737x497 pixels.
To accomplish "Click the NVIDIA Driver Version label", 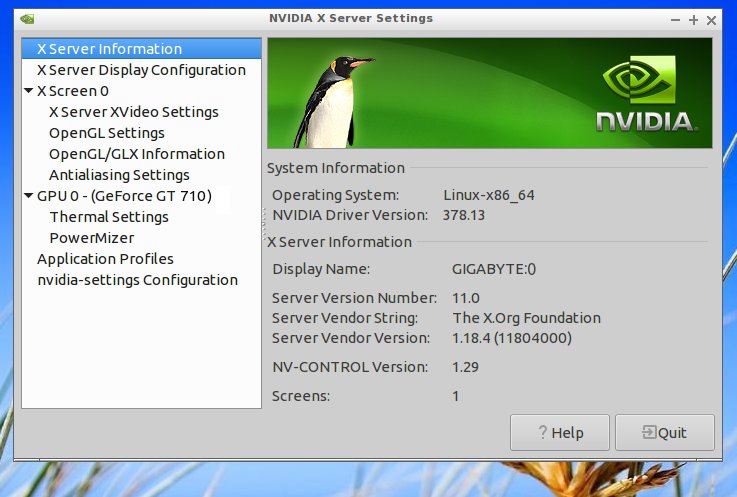I will 350,215.
